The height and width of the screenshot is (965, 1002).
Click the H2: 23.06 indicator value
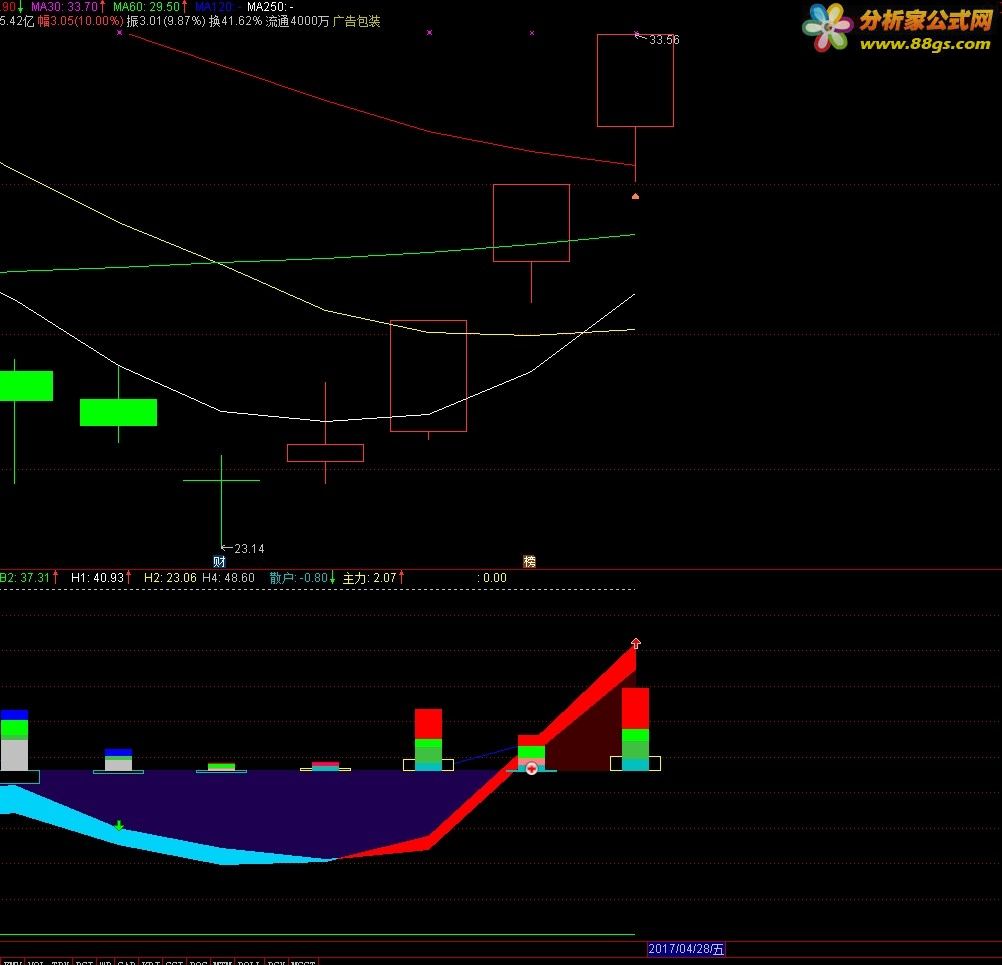point(170,578)
